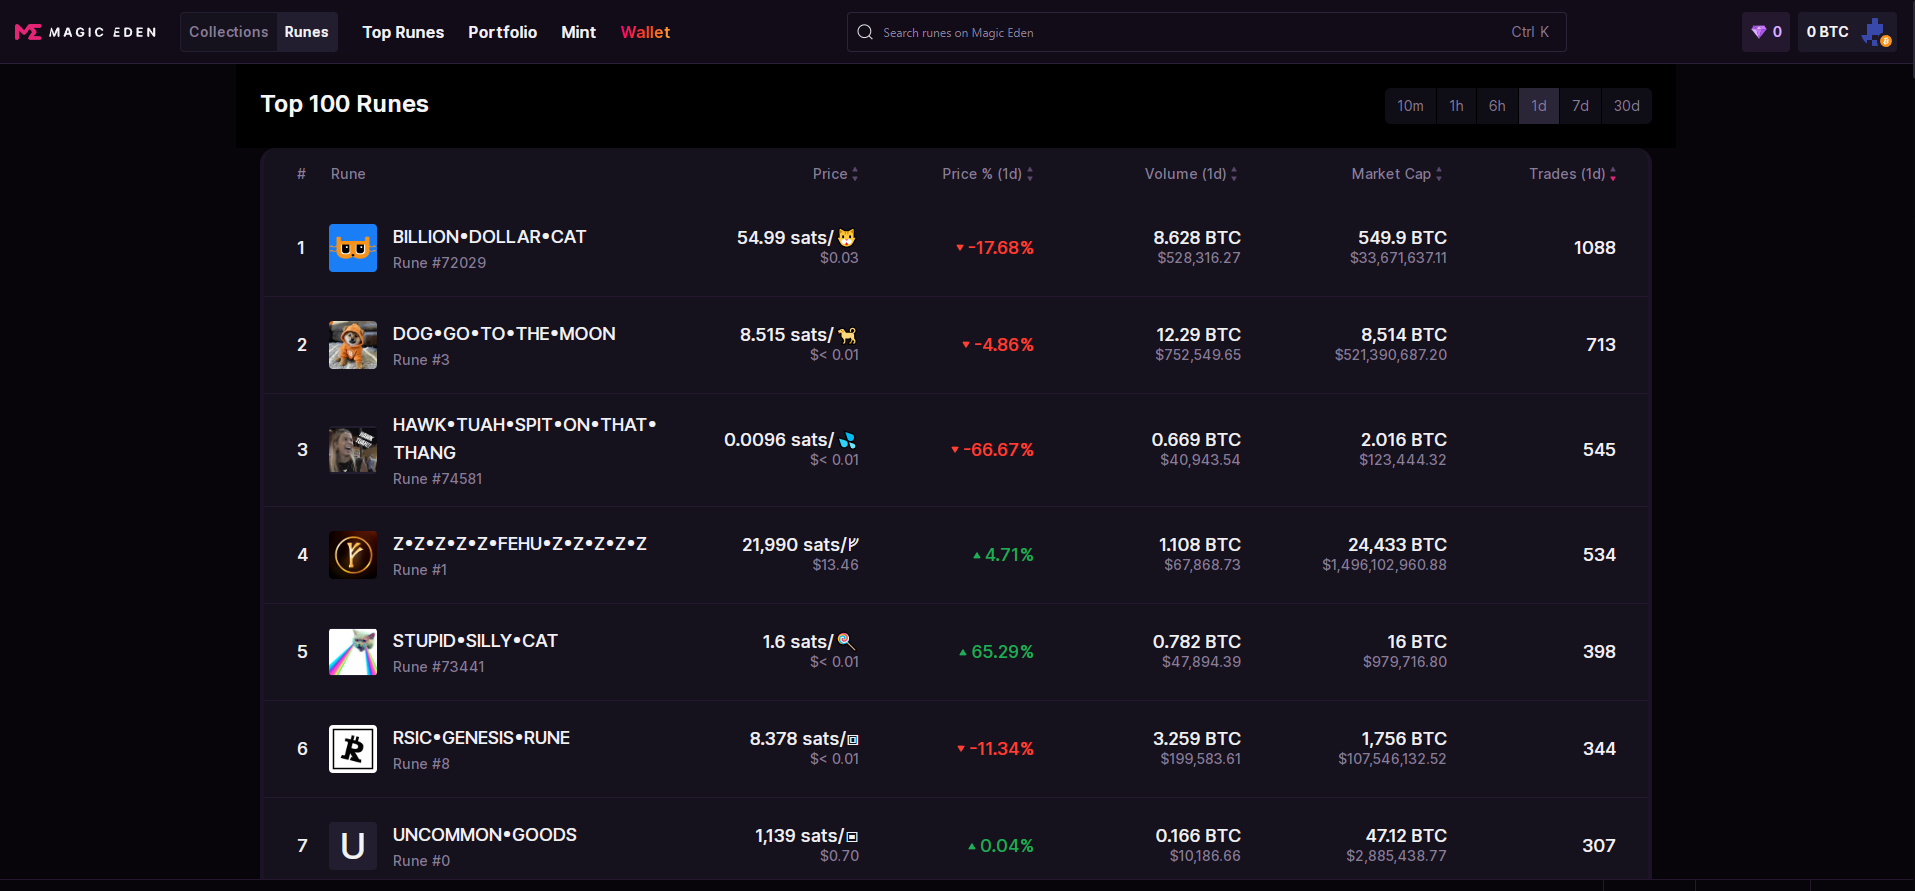Click the 4.71% price change value
The image size is (1915, 891).
click(1003, 555)
